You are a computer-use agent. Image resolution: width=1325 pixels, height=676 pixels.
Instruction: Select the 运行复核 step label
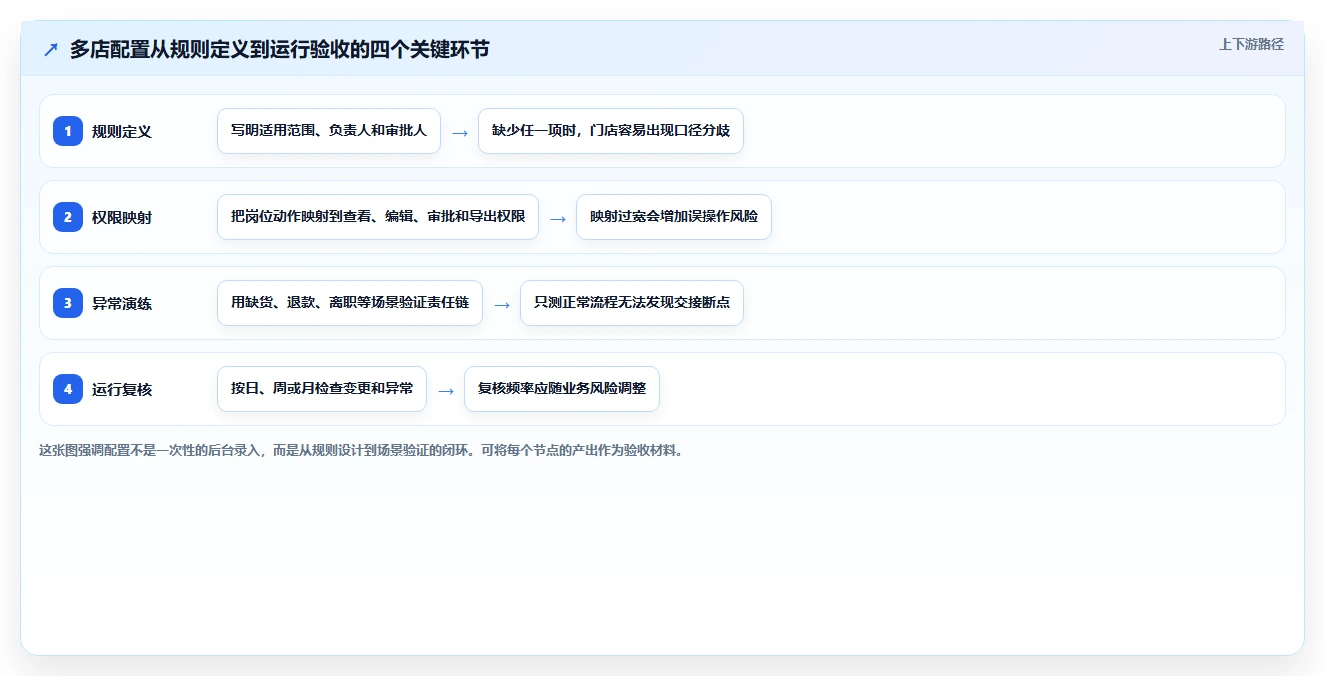tap(122, 389)
